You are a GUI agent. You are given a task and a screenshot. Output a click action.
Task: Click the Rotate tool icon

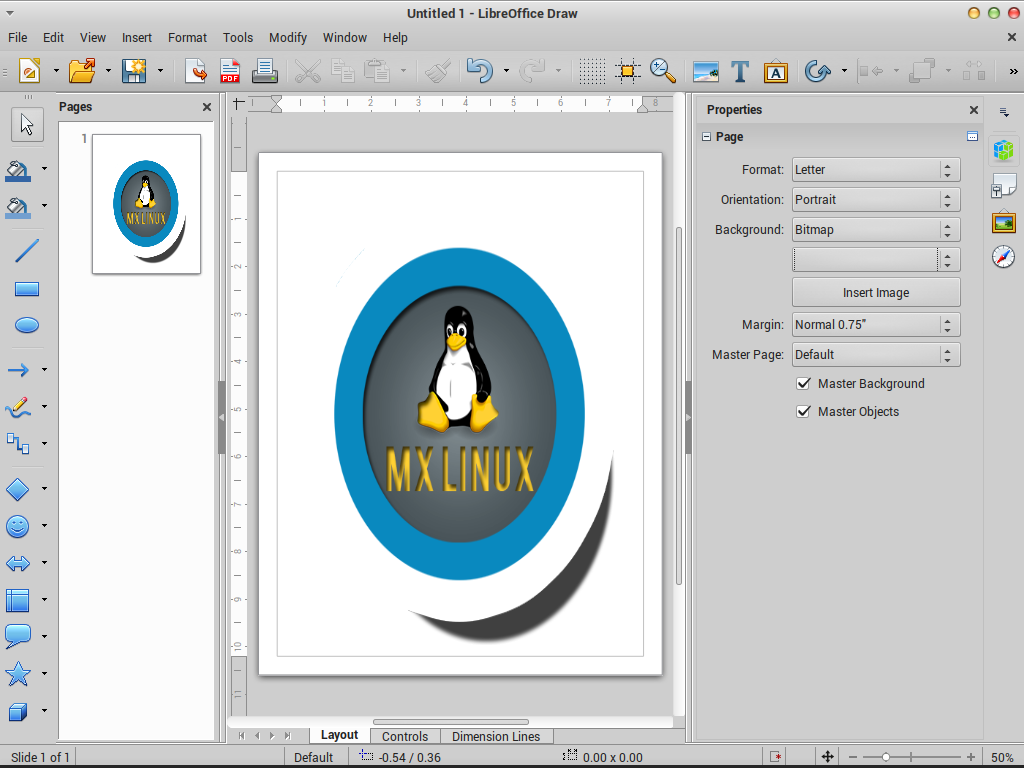pos(817,71)
